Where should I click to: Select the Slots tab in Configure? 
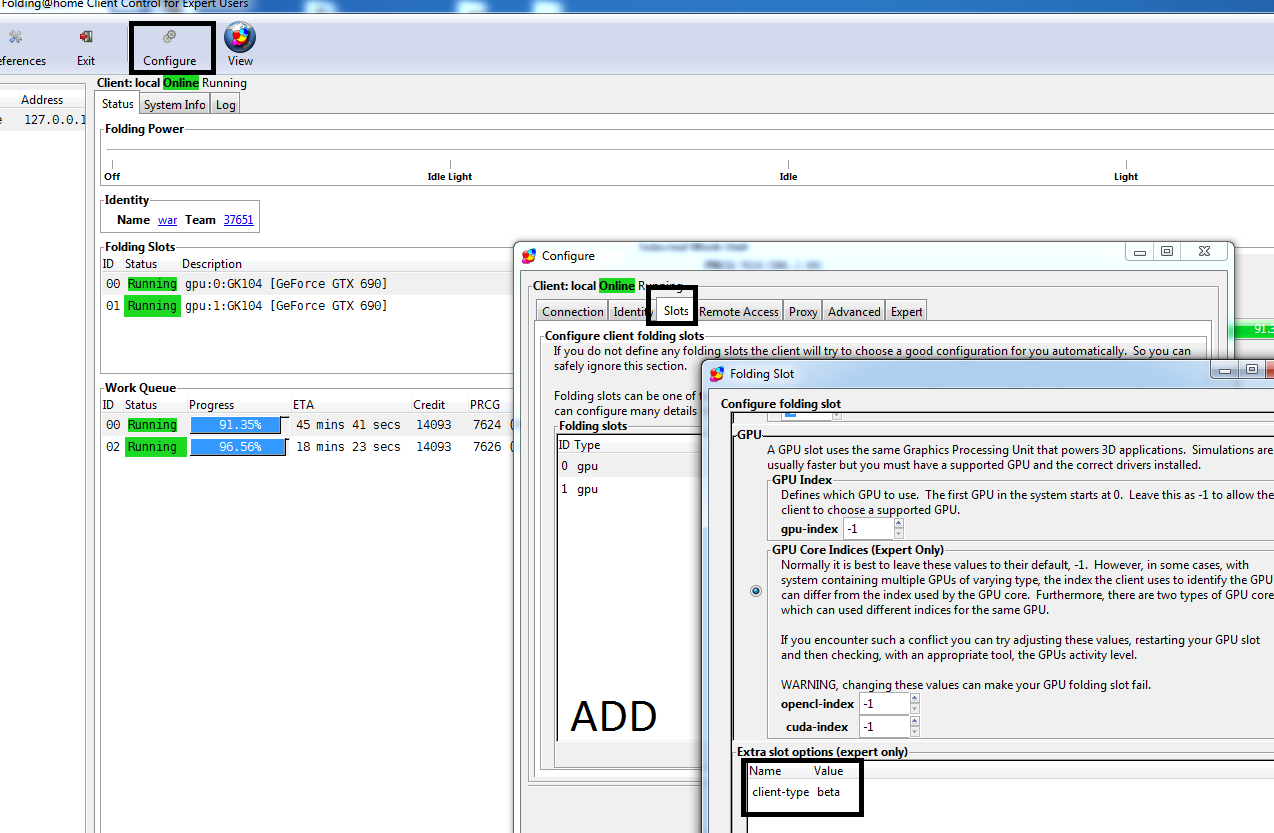pyautogui.click(x=676, y=310)
